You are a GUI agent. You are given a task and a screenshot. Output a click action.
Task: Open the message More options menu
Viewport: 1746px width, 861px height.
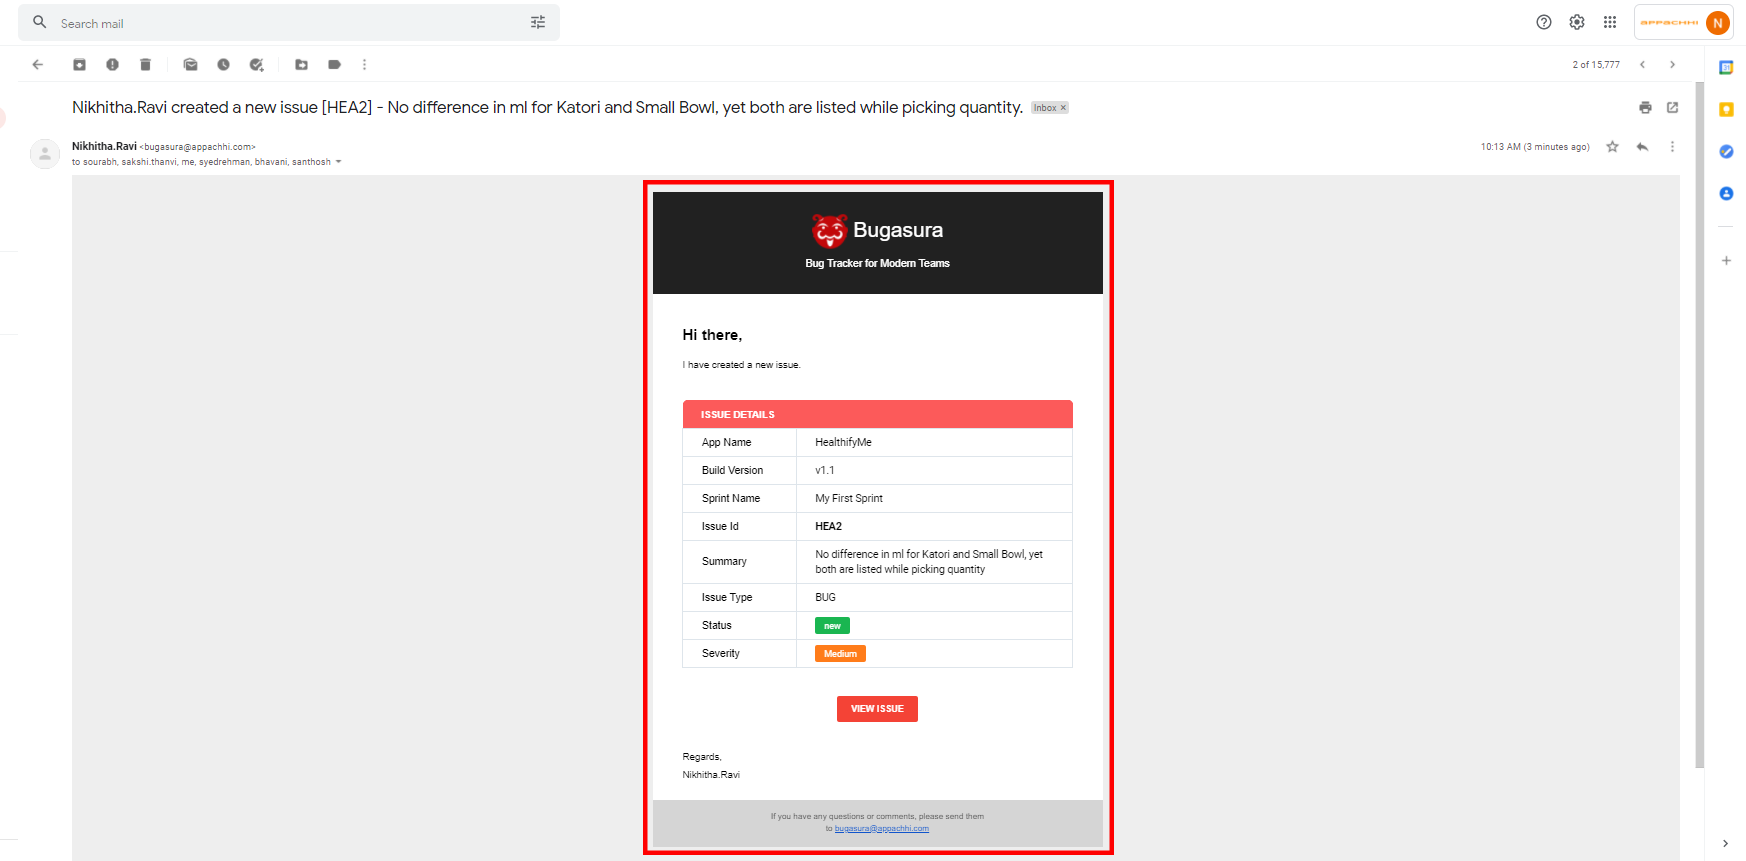coord(1672,147)
